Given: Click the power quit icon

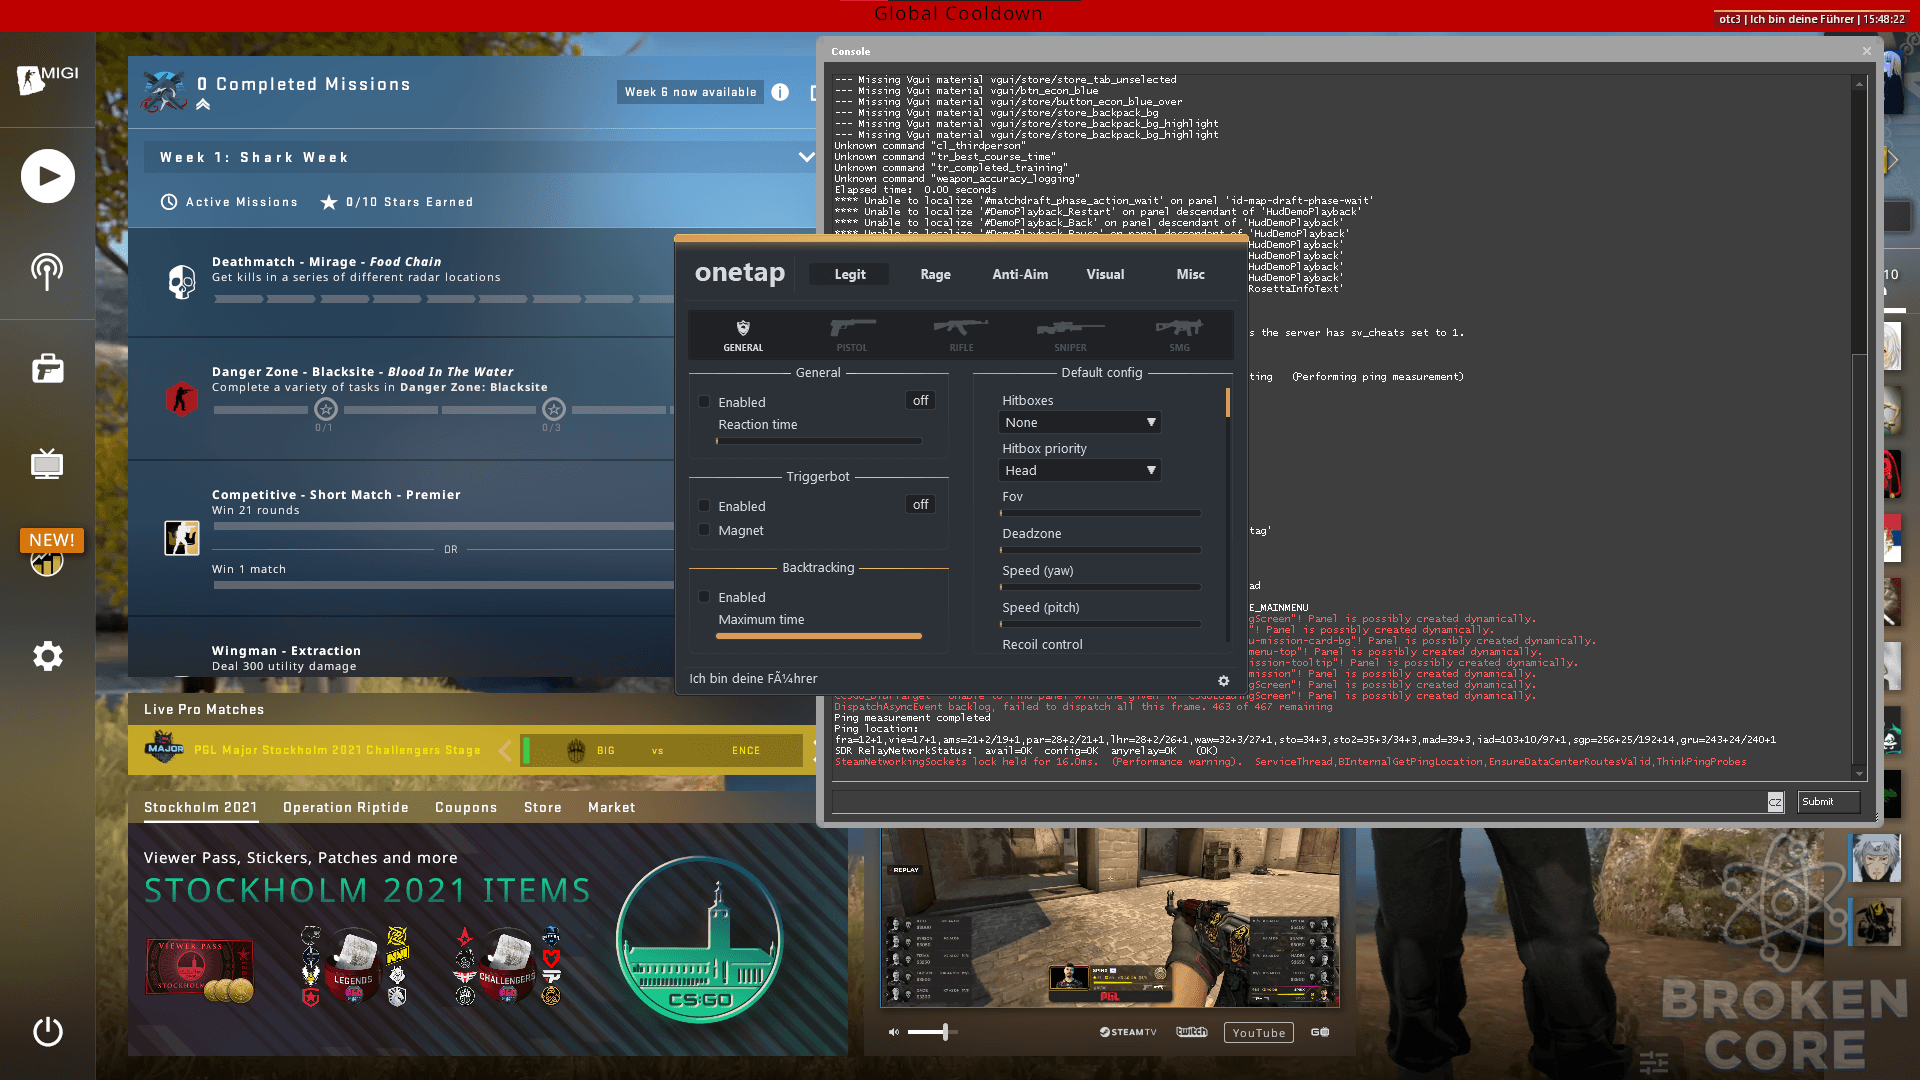Looking at the screenshot, I should click(48, 1031).
